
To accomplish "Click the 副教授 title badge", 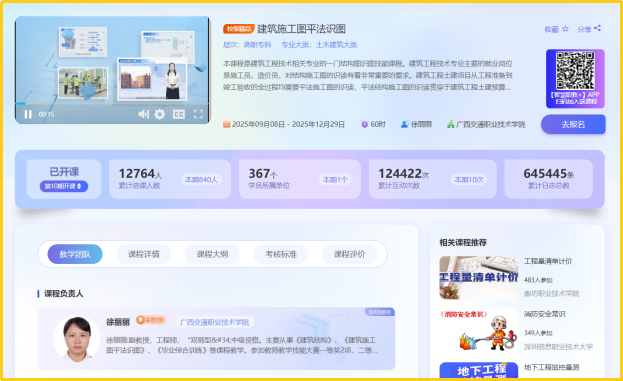I will tap(151, 320).
